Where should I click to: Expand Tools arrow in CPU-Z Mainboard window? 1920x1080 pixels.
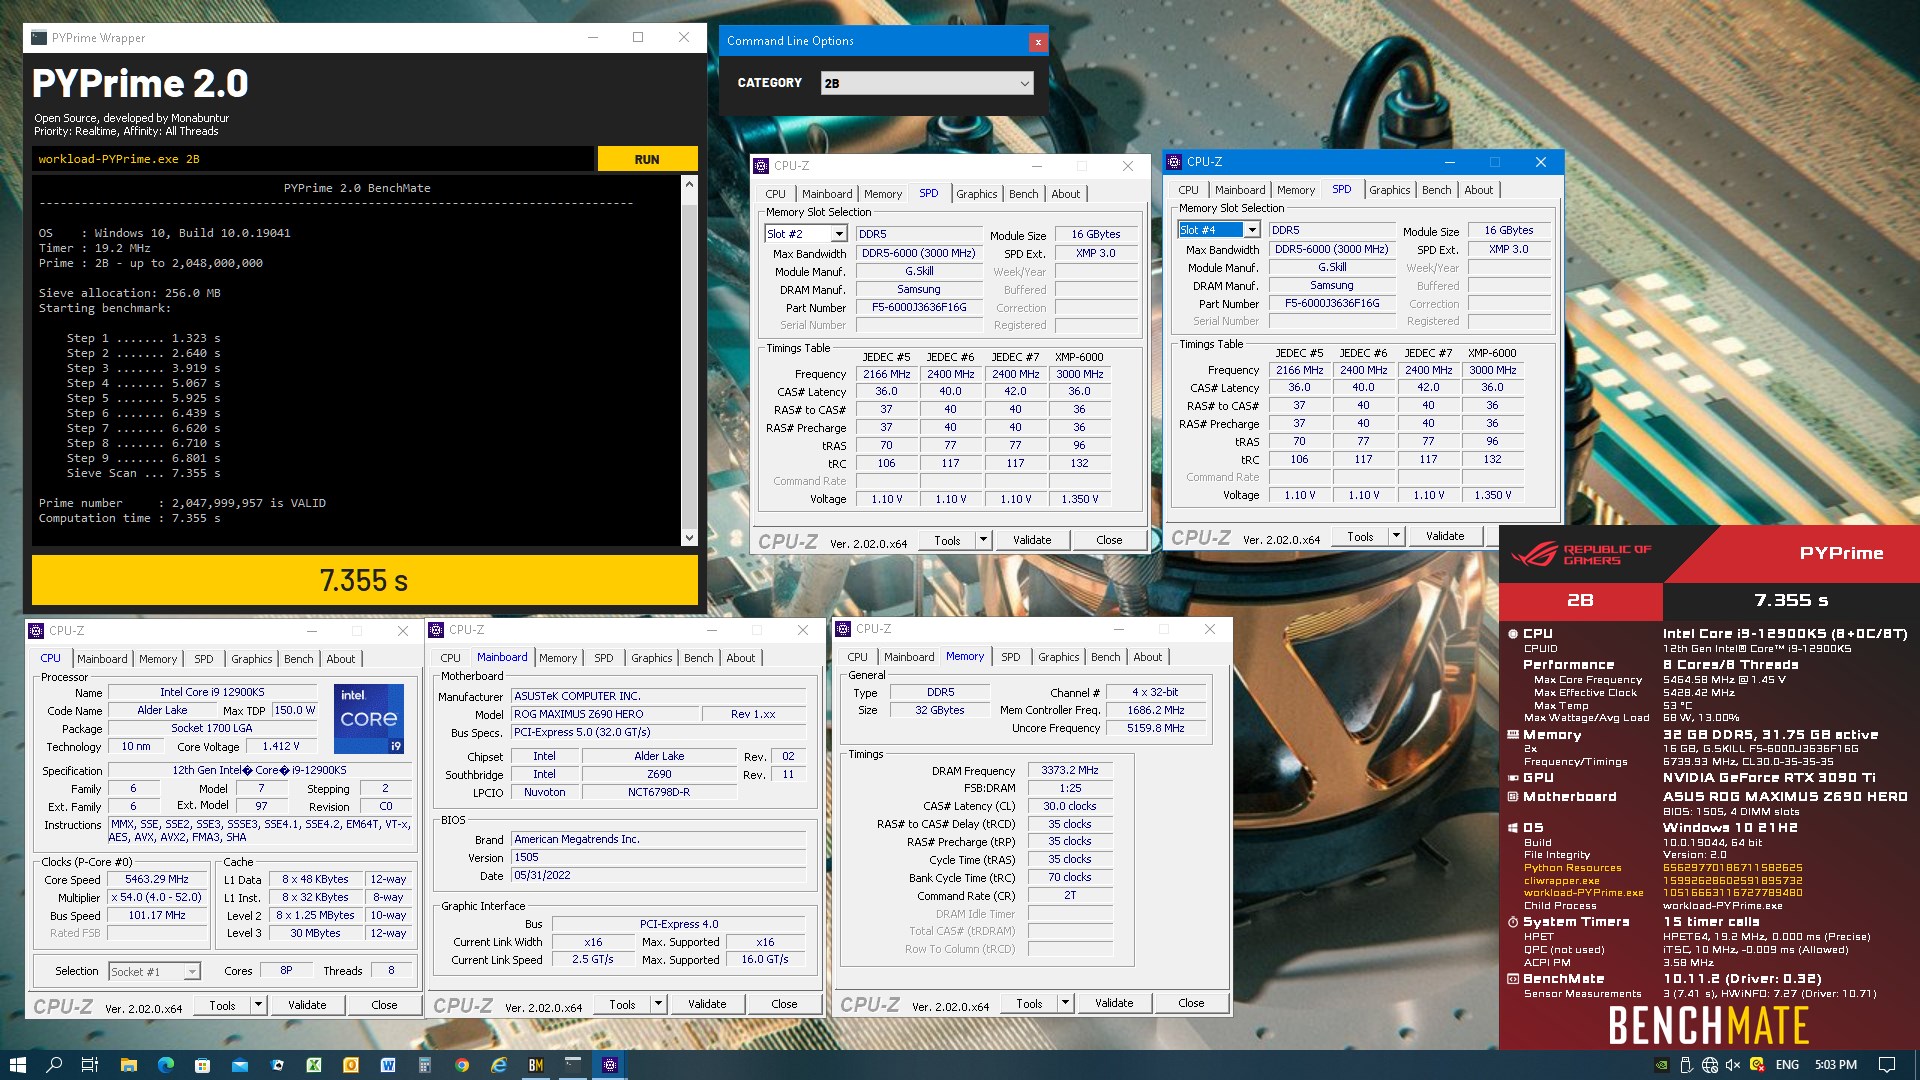tap(658, 1004)
